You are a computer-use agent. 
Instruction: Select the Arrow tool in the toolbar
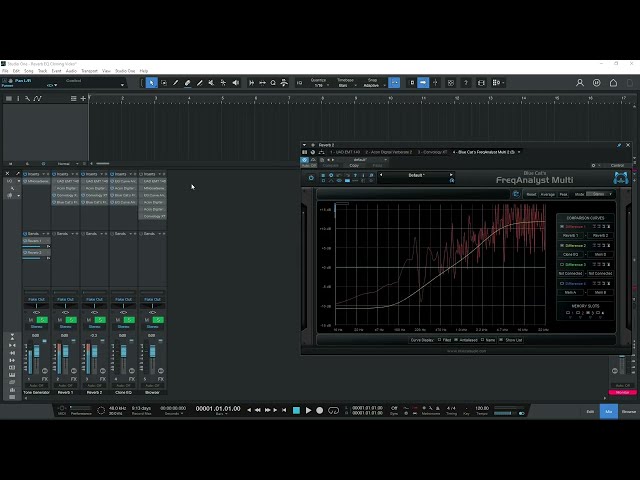click(151, 83)
